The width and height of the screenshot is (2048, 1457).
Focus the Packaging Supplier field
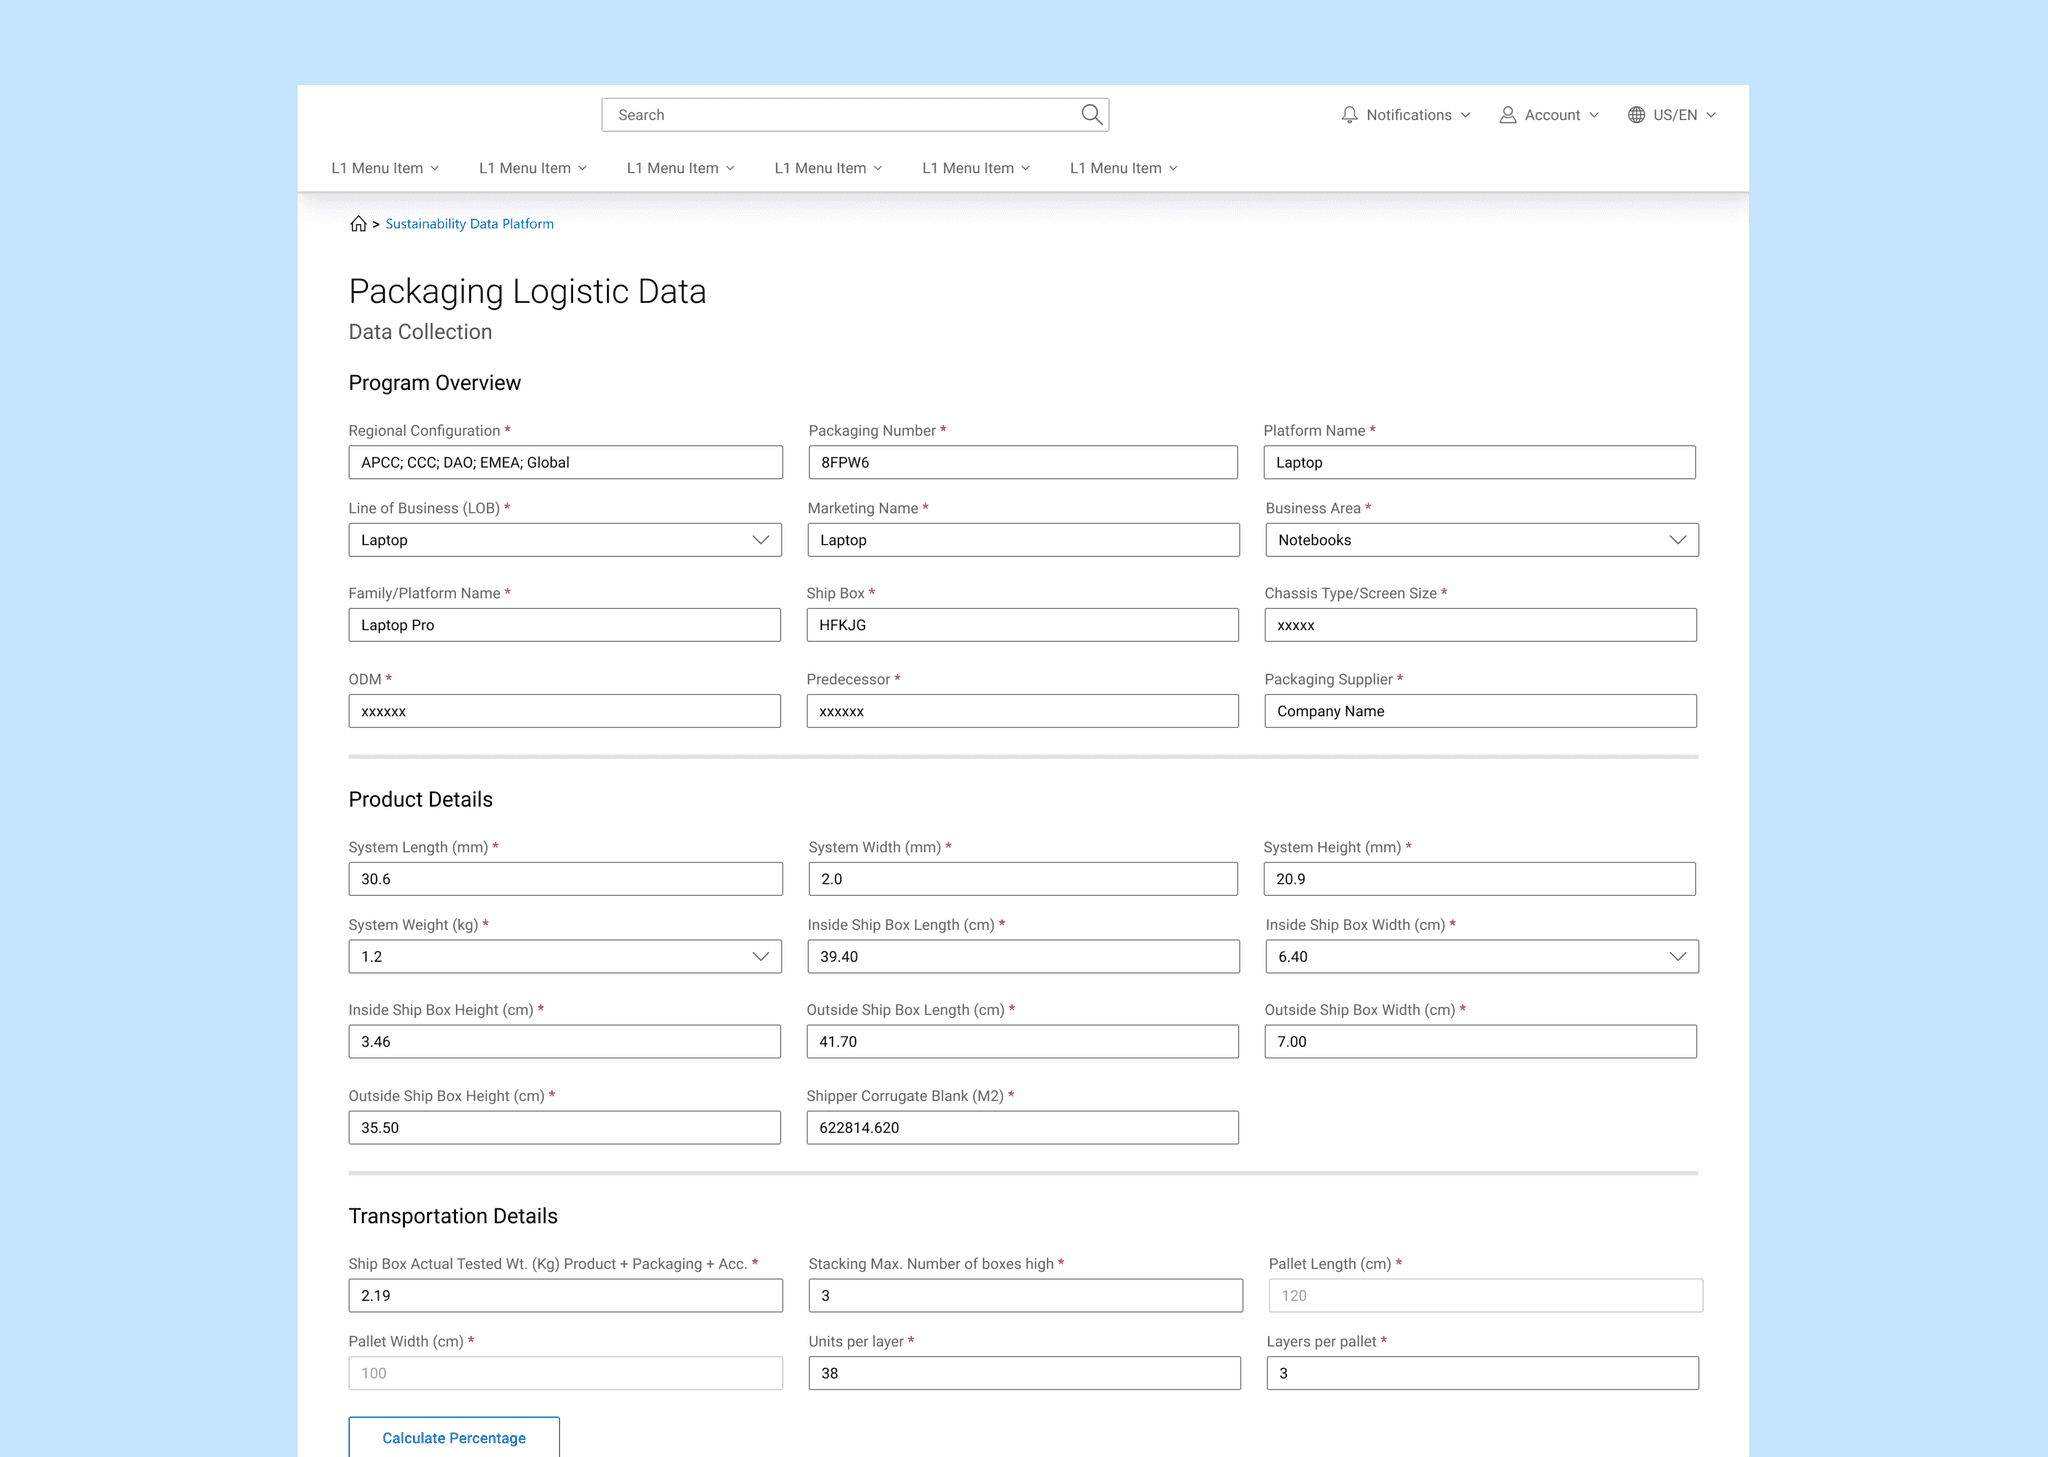point(1480,711)
